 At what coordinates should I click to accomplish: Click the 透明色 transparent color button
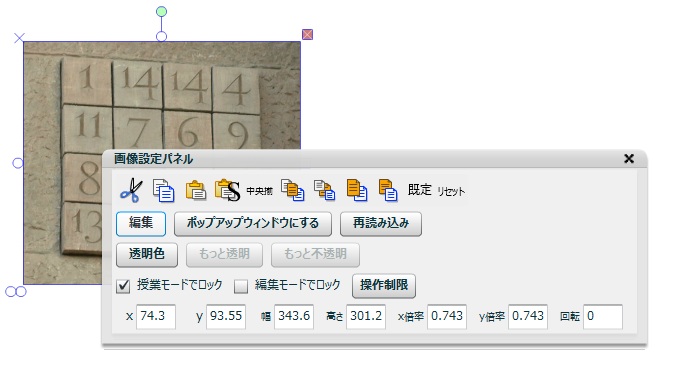click(147, 254)
